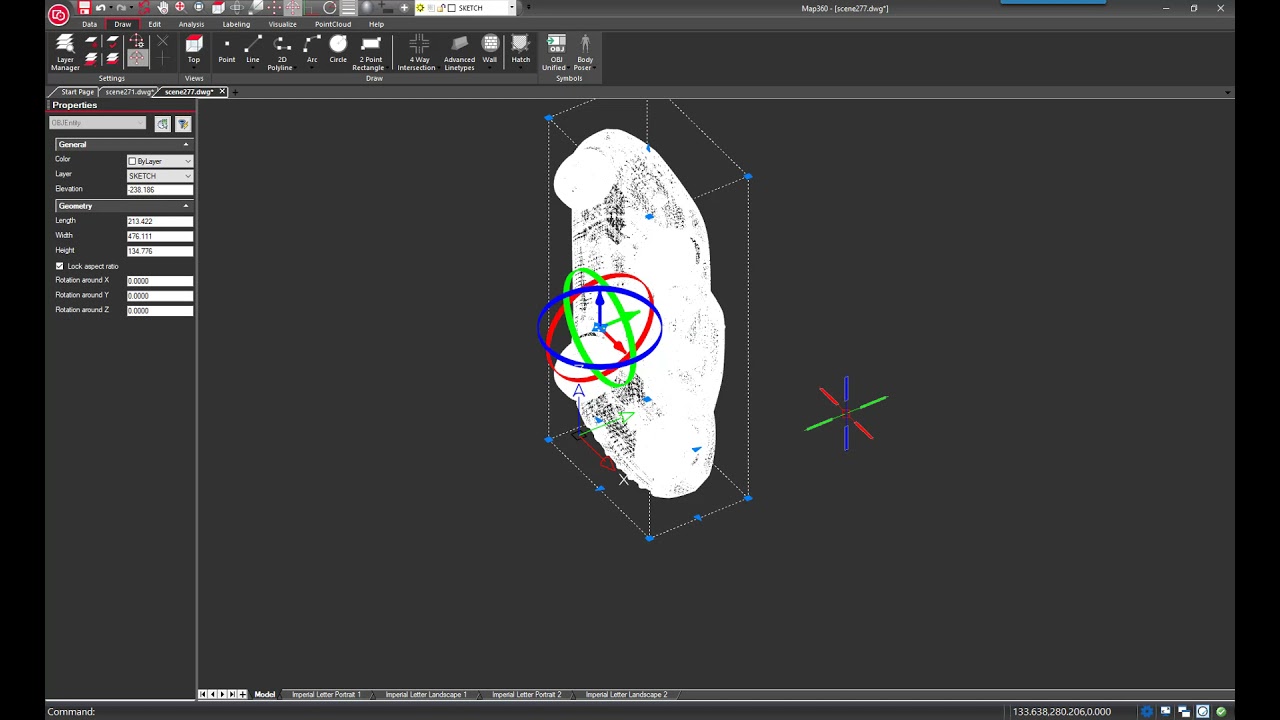1280x720 pixels.
Task: Open the Visualize ribbon tab
Action: 282,24
